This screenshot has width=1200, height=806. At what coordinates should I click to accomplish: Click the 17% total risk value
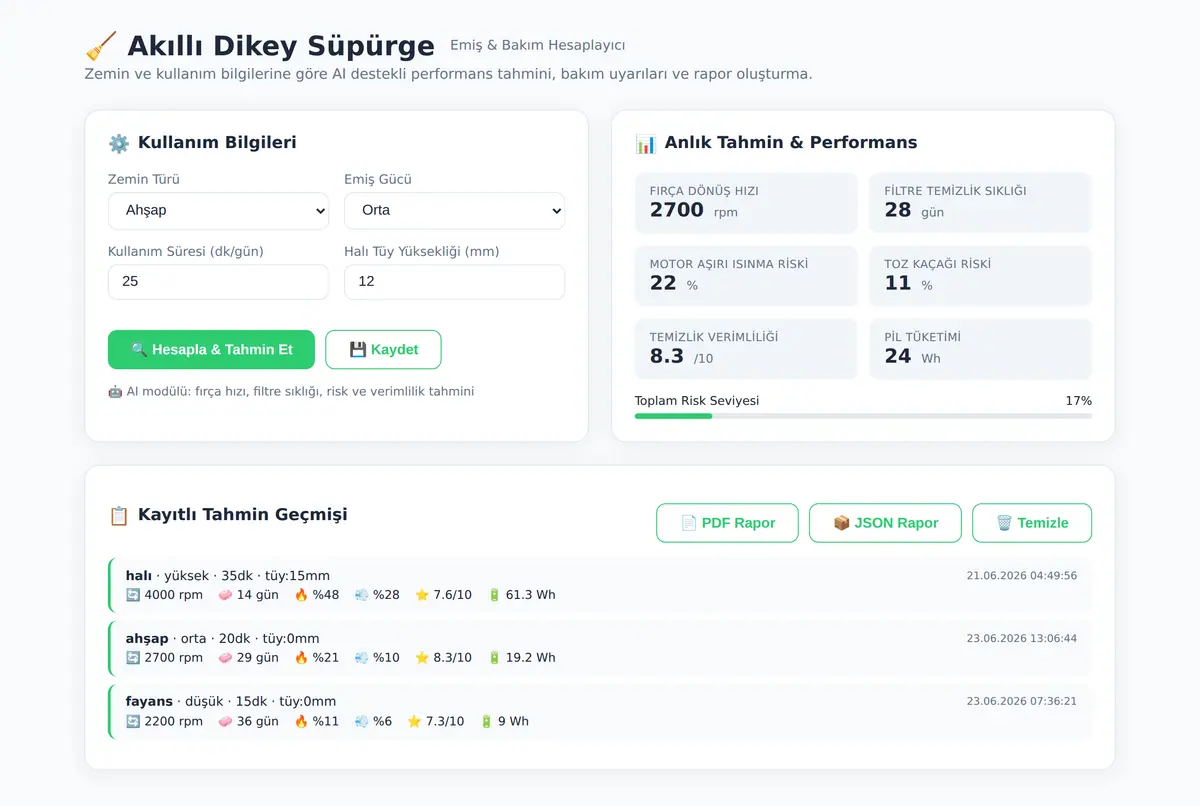click(x=1078, y=401)
